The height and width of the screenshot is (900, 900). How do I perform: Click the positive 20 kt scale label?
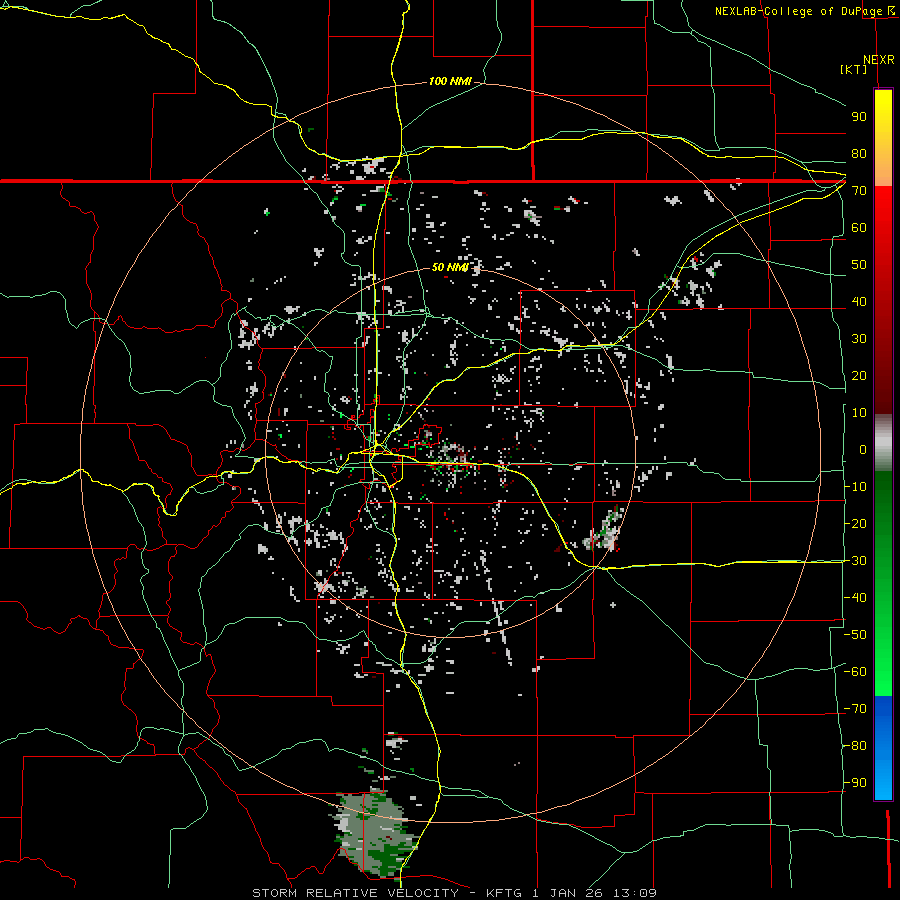(x=859, y=376)
